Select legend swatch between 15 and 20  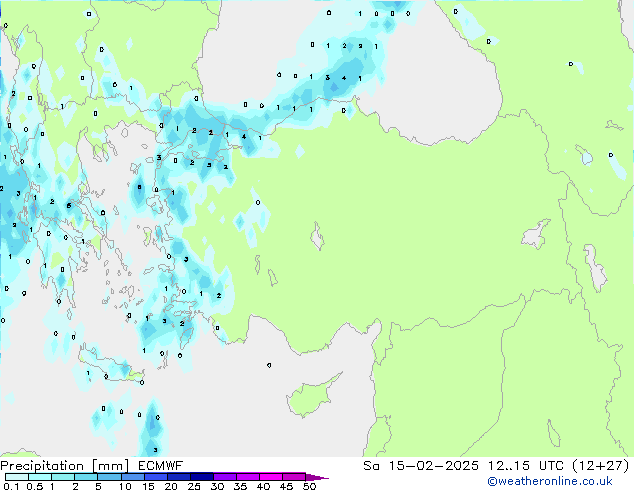(155, 477)
